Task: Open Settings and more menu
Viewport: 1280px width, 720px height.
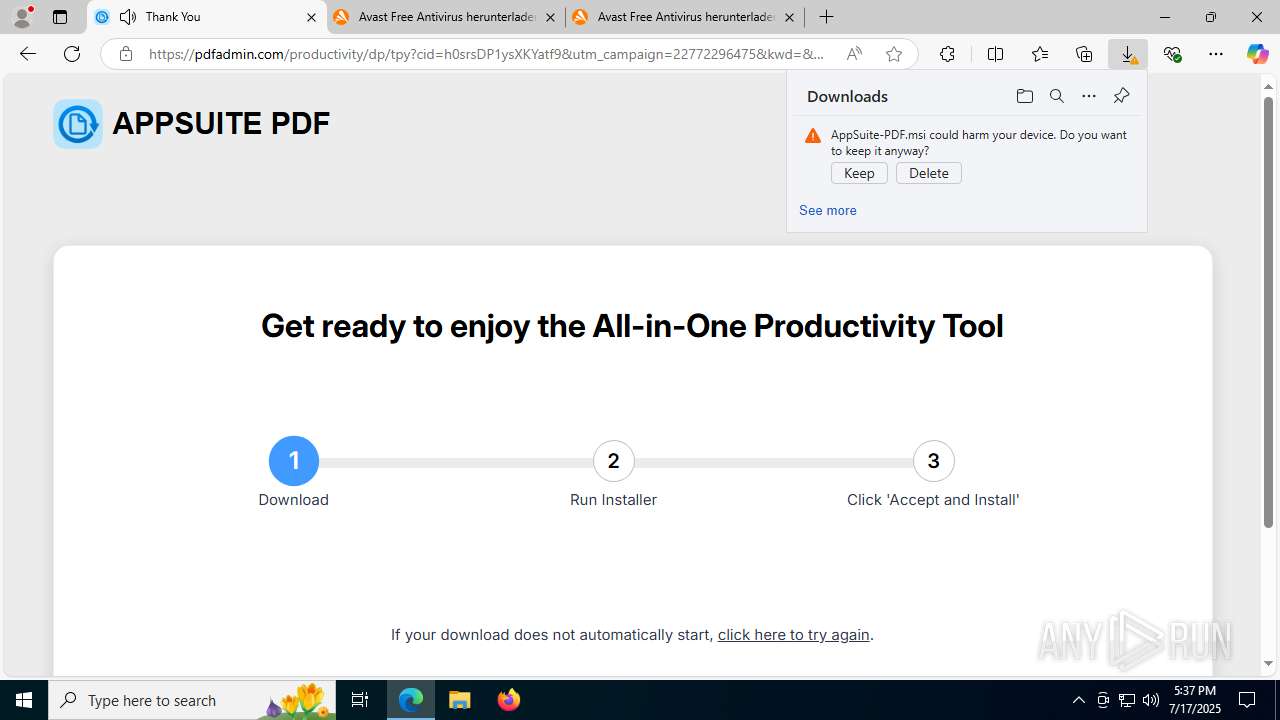Action: pos(1216,54)
